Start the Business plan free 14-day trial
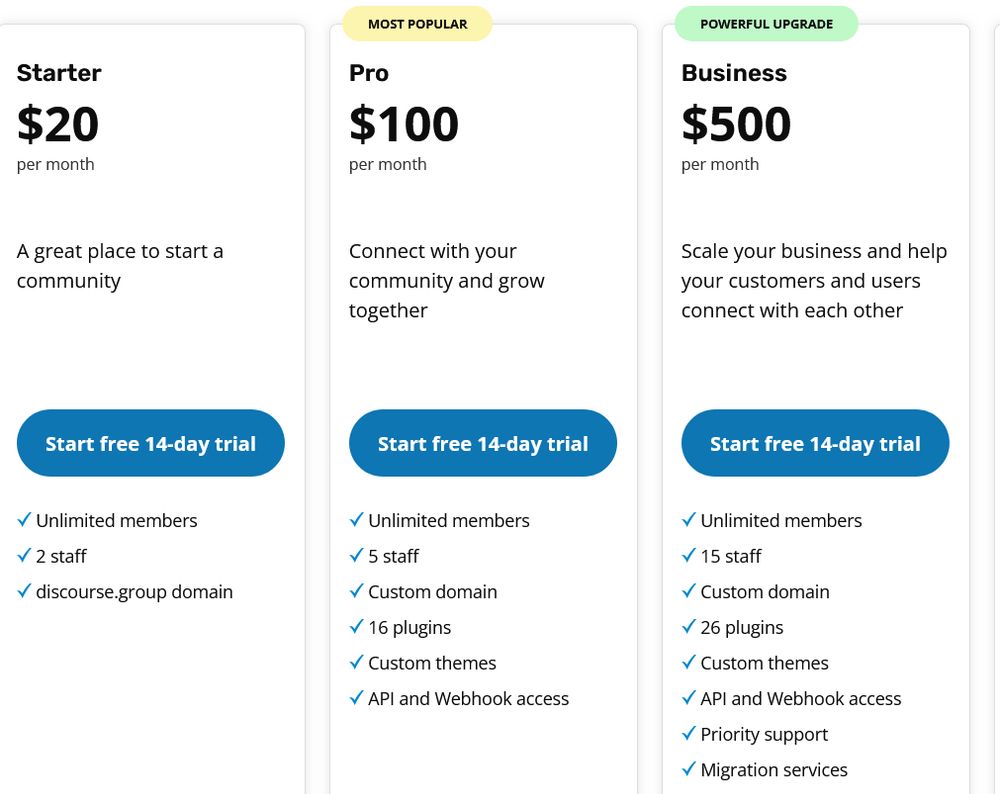The width and height of the screenshot is (1000, 794). click(815, 443)
